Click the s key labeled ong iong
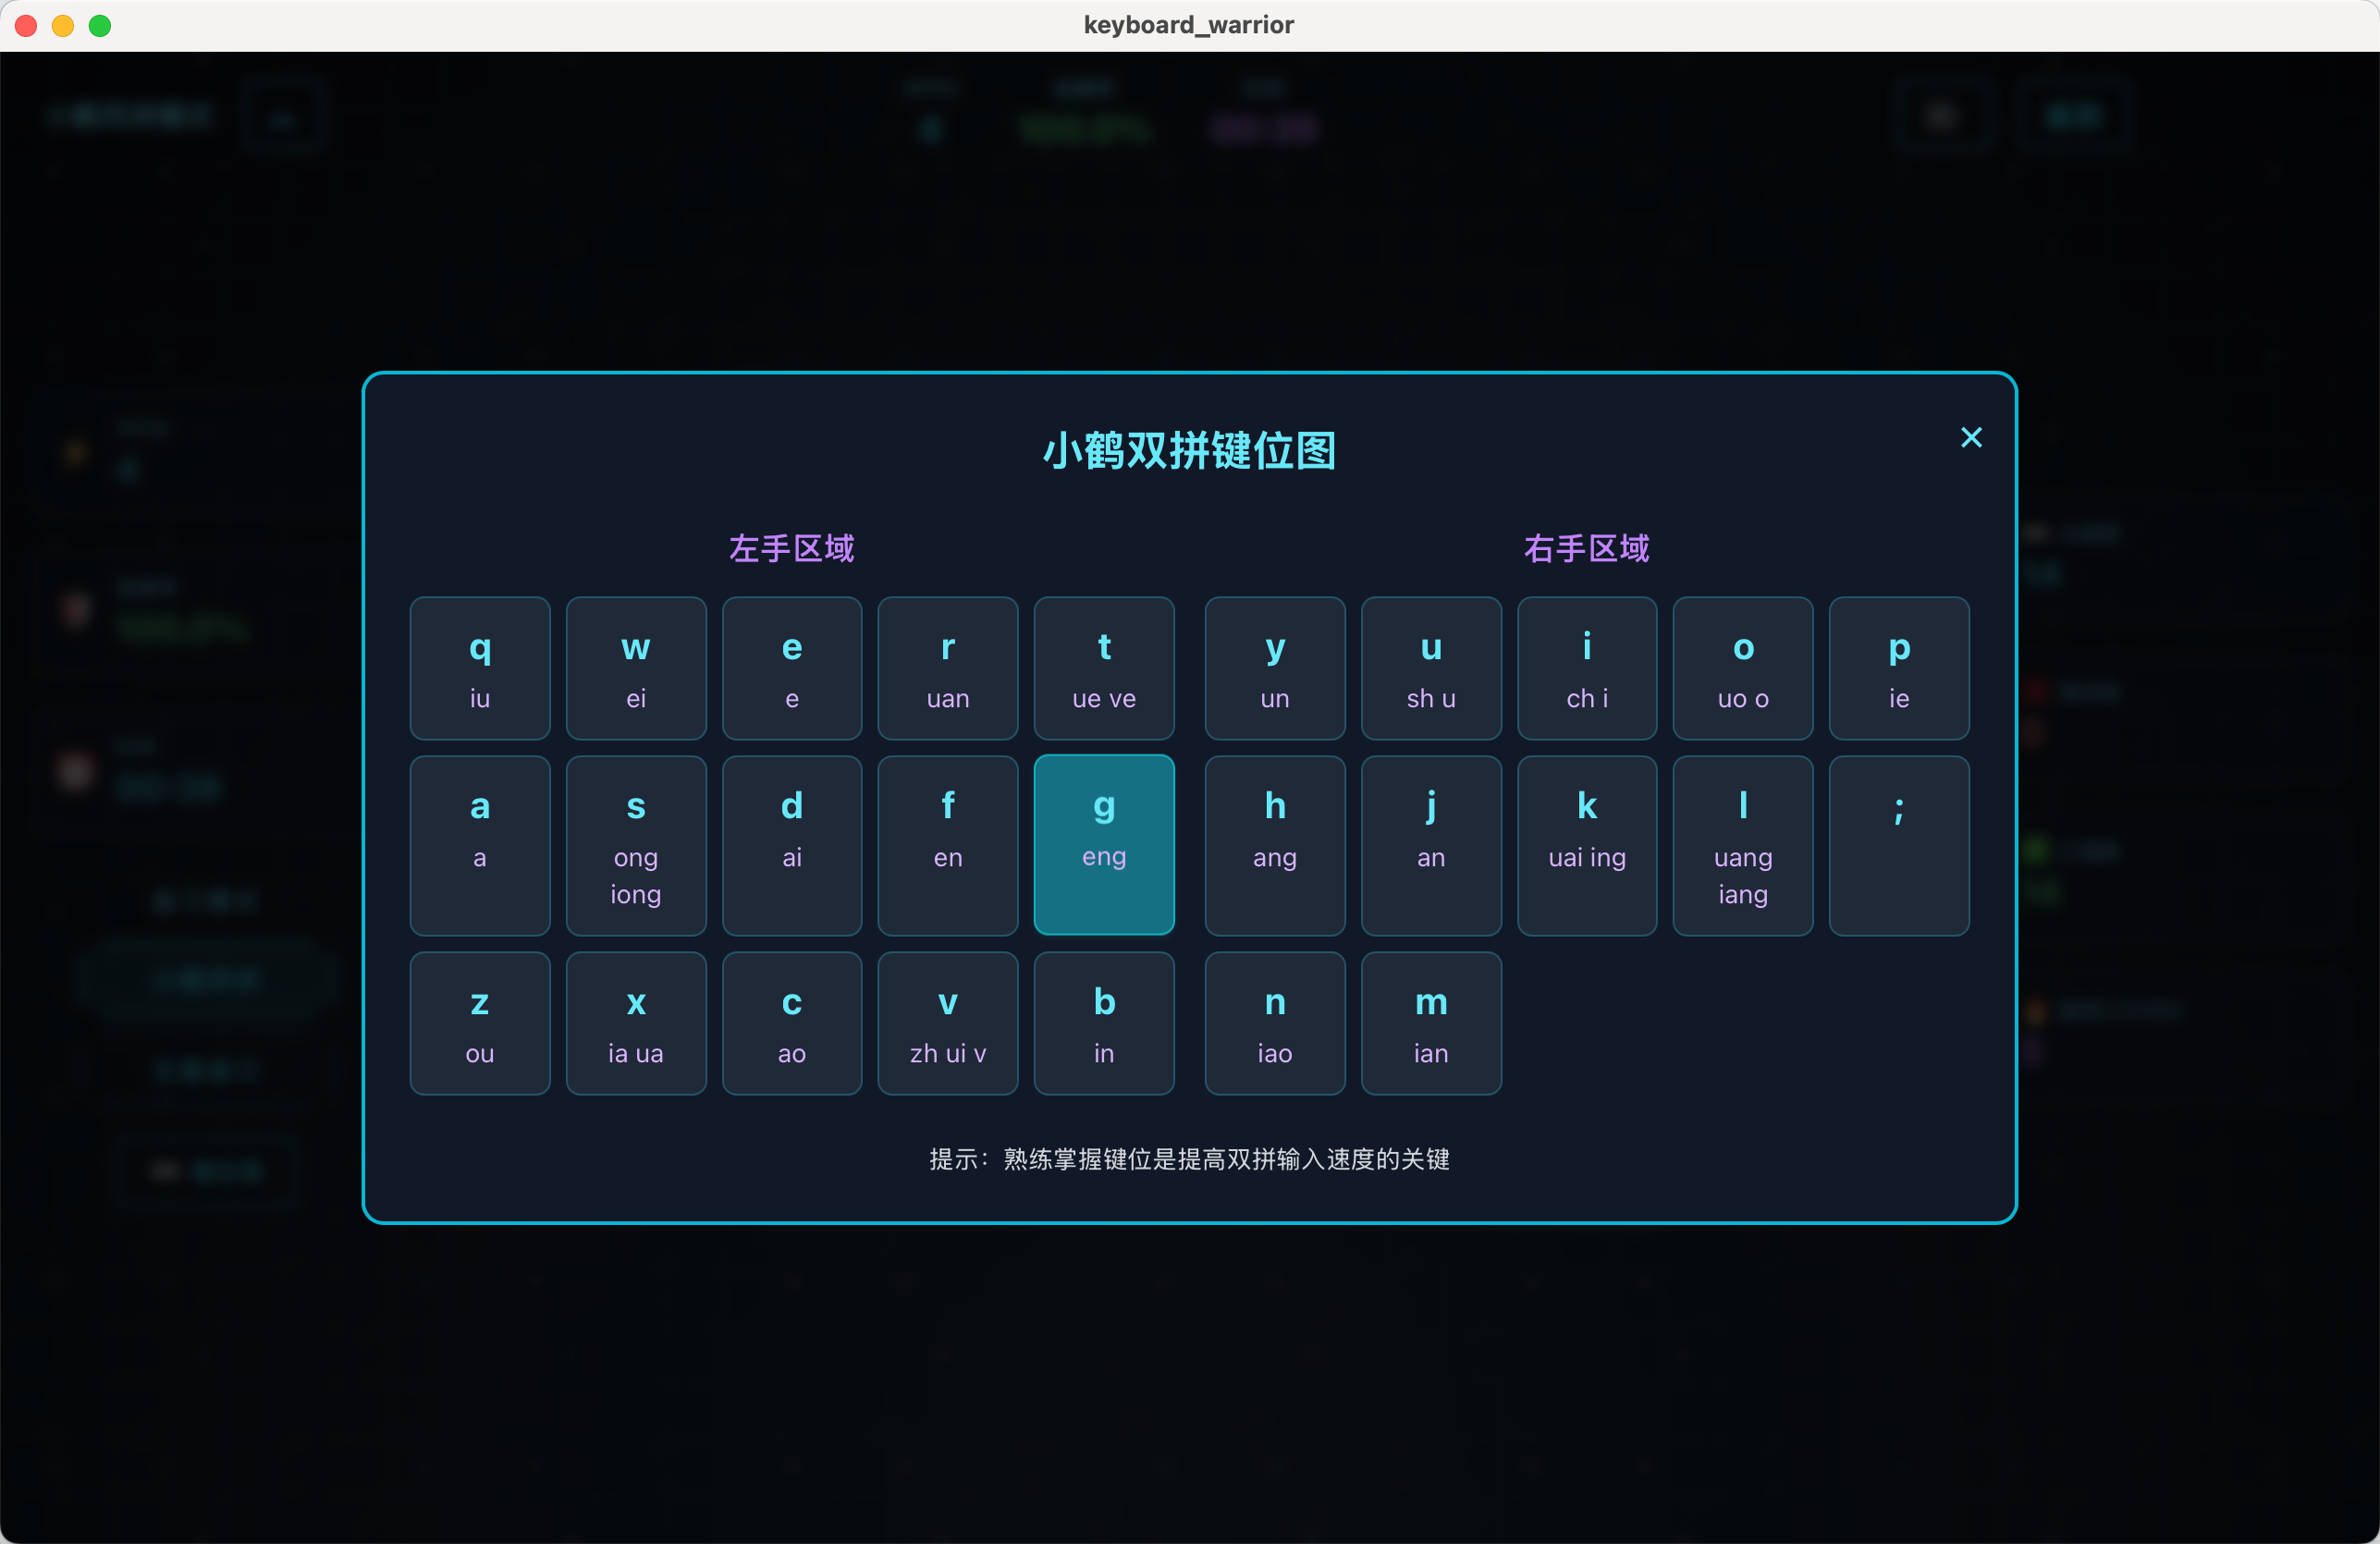This screenshot has height=1544, width=2380. tap(635, 845)
